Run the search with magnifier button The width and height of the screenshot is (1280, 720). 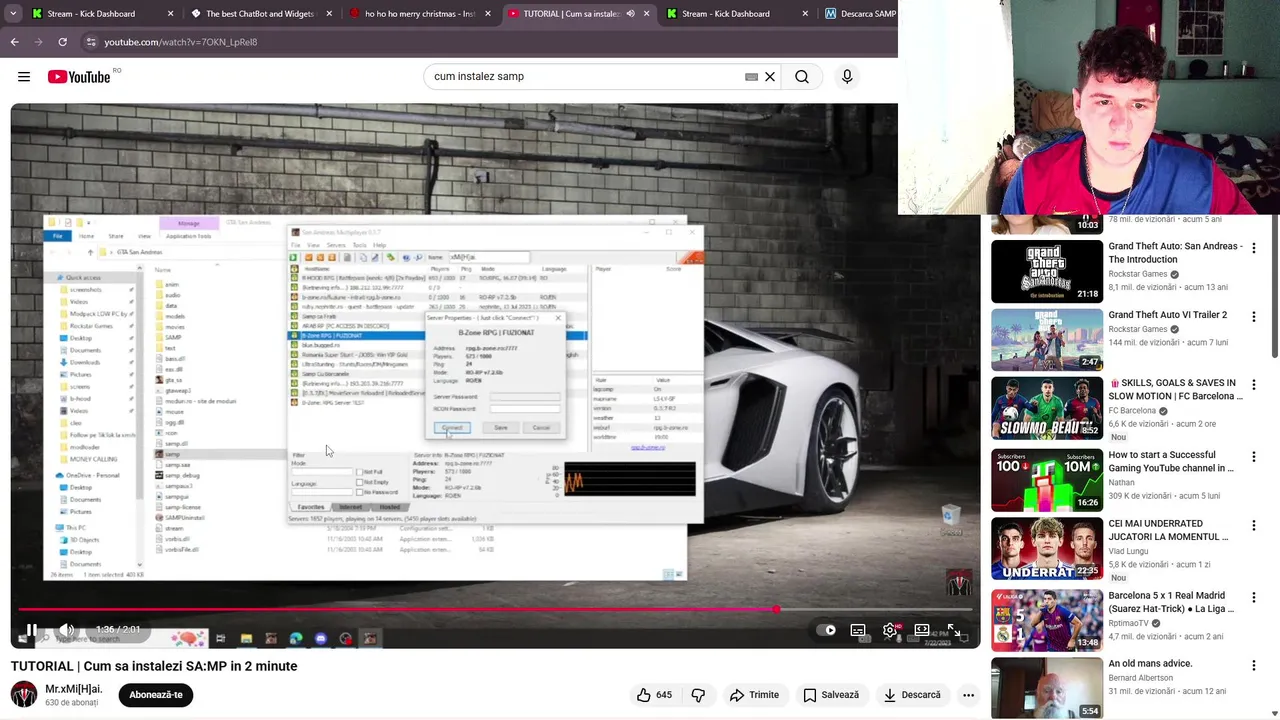coord(802,77)
